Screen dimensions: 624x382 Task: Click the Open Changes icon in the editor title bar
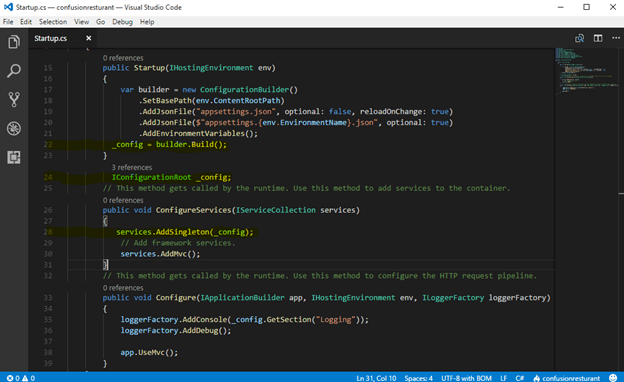click(x=579, y=38)
